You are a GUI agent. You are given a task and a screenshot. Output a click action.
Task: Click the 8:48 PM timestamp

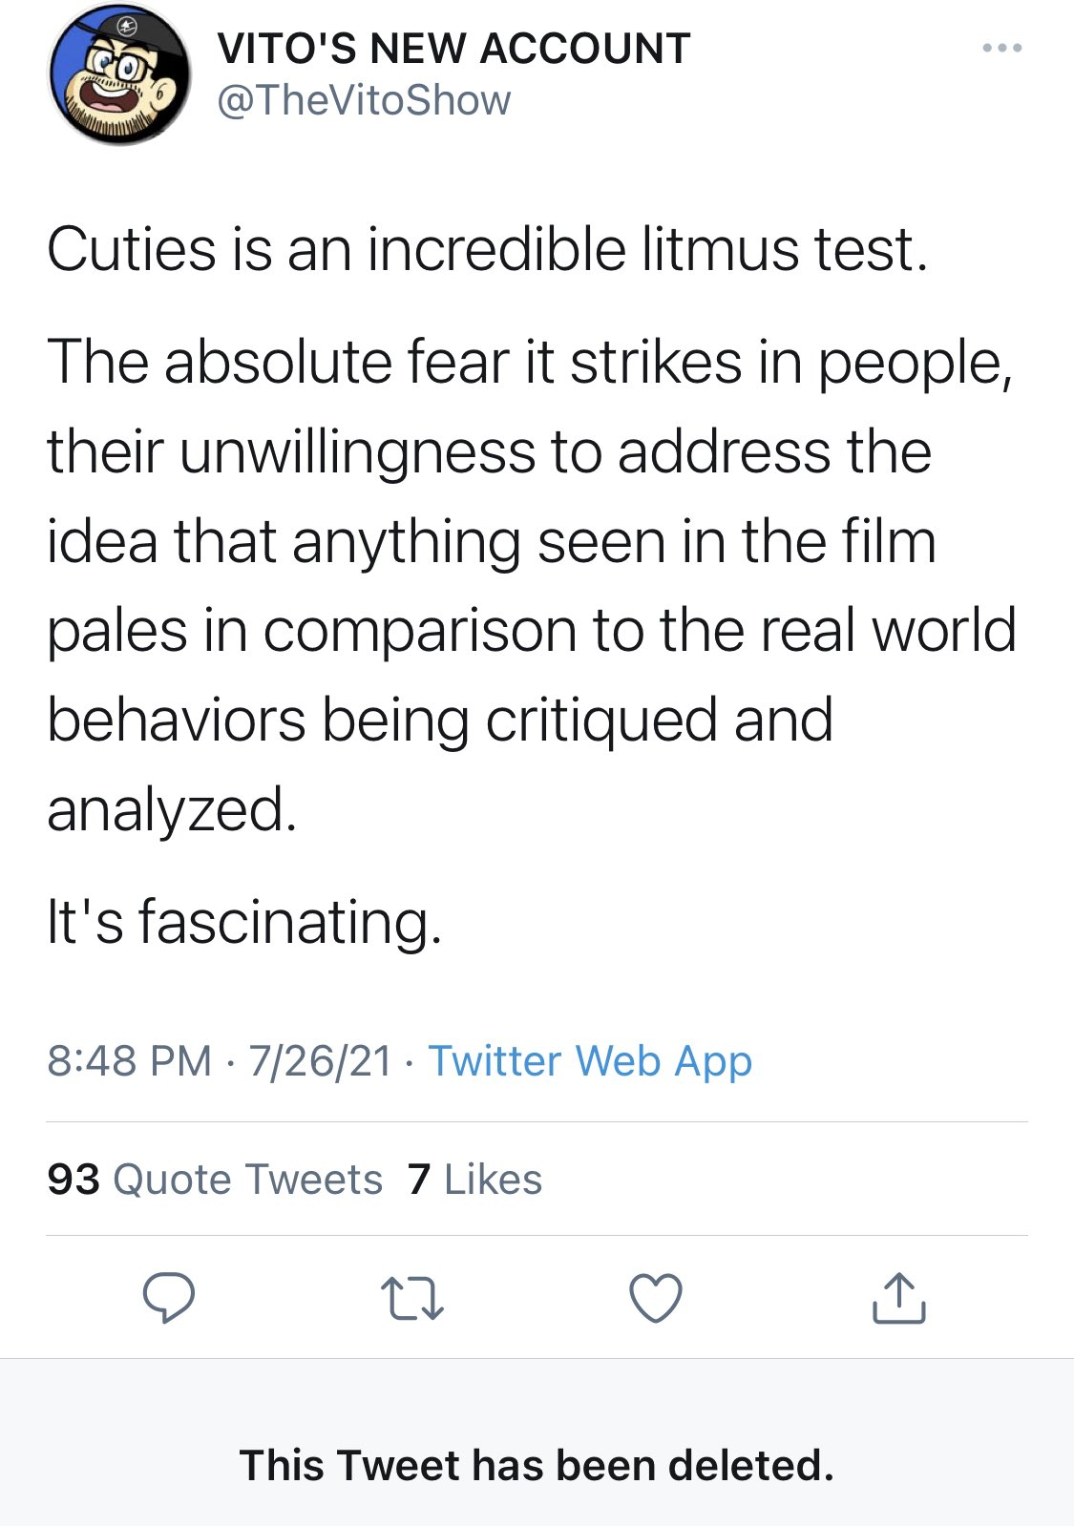click(129, 1061)
